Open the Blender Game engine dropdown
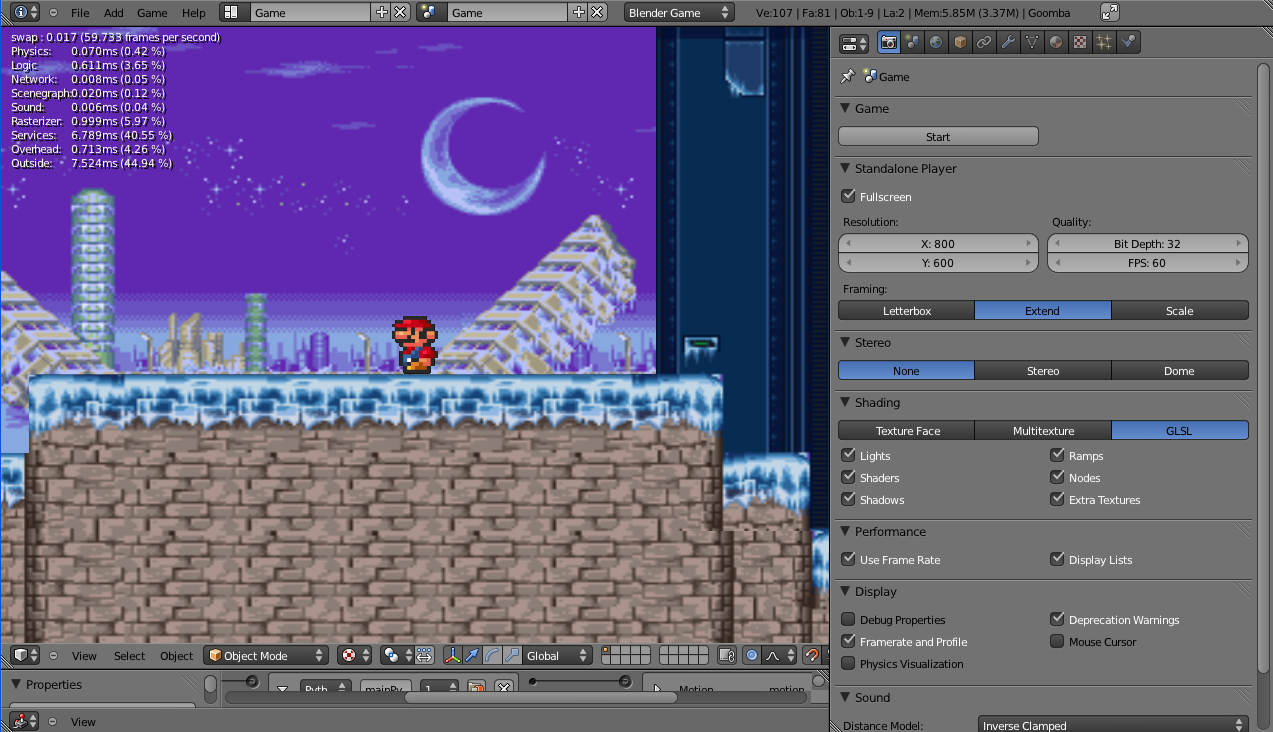This screenshot has width=1273, height=732. [x=679, y=12]
